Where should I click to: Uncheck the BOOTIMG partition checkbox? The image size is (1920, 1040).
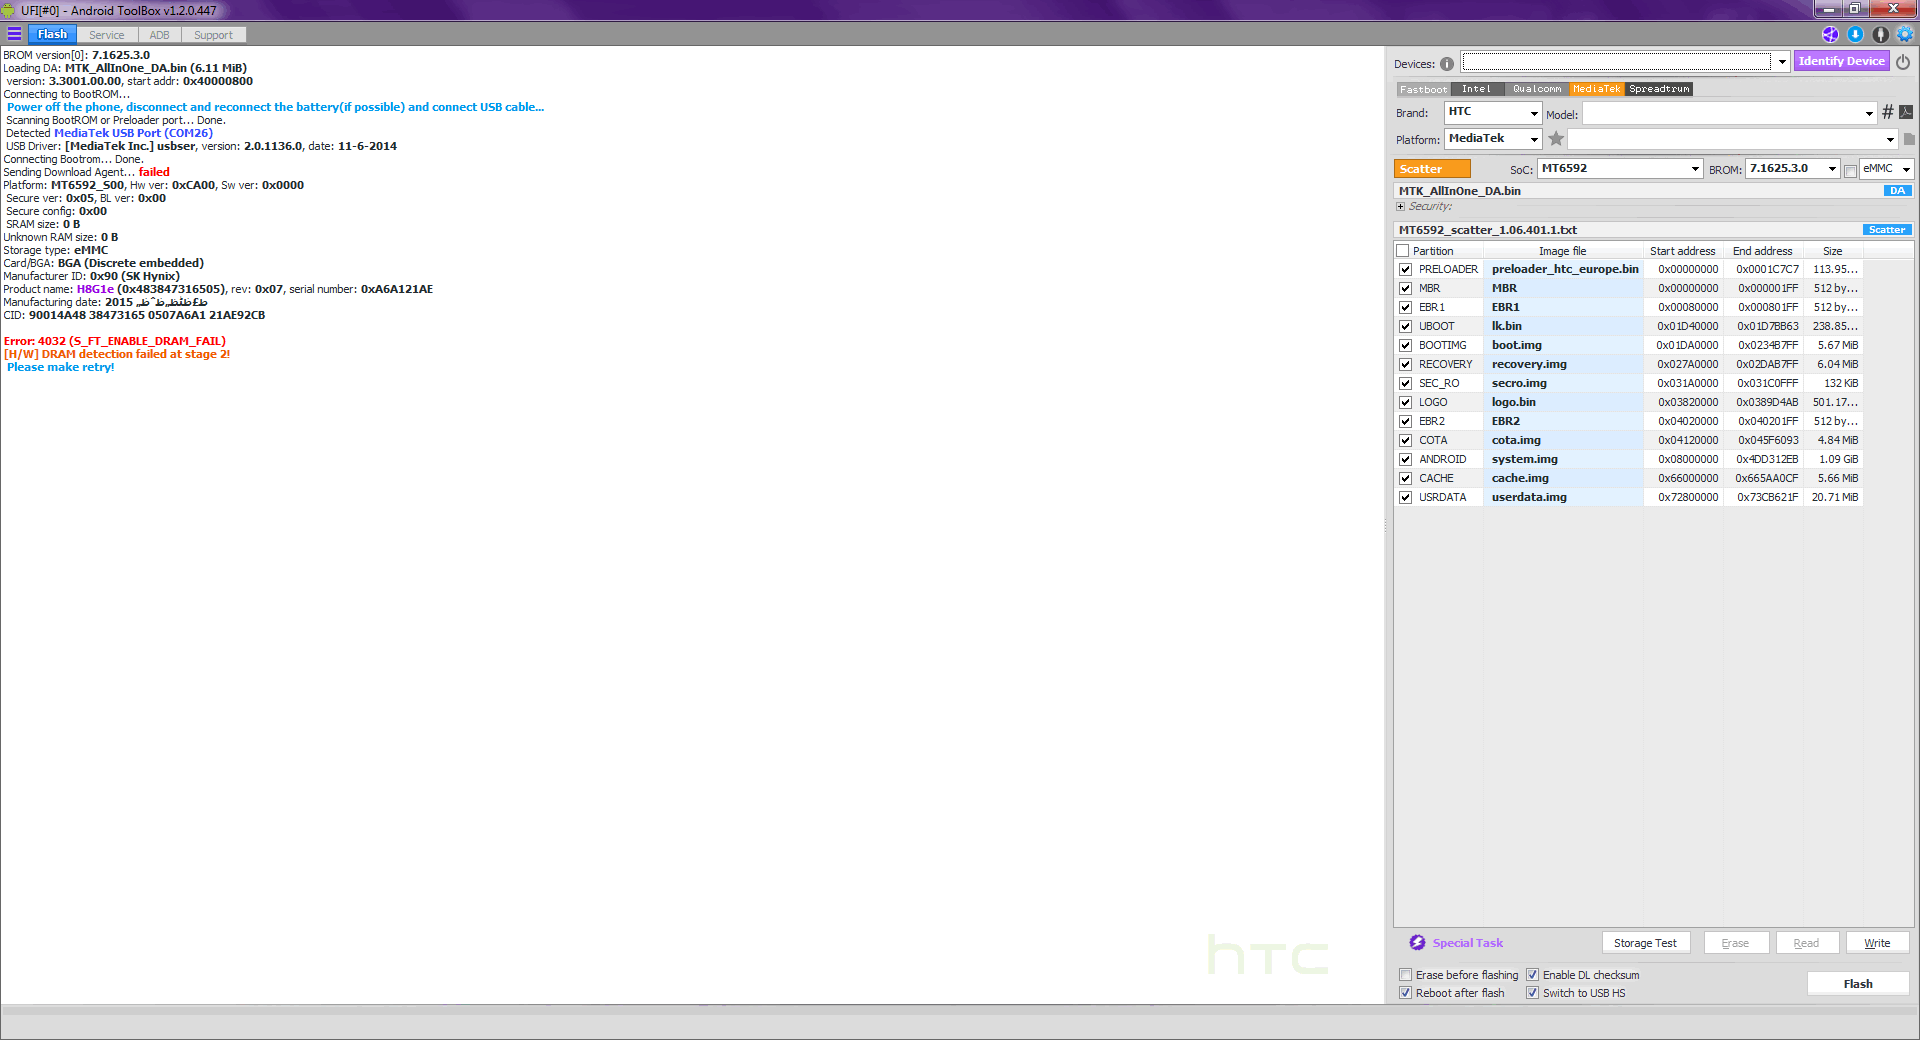(1405, 345)
